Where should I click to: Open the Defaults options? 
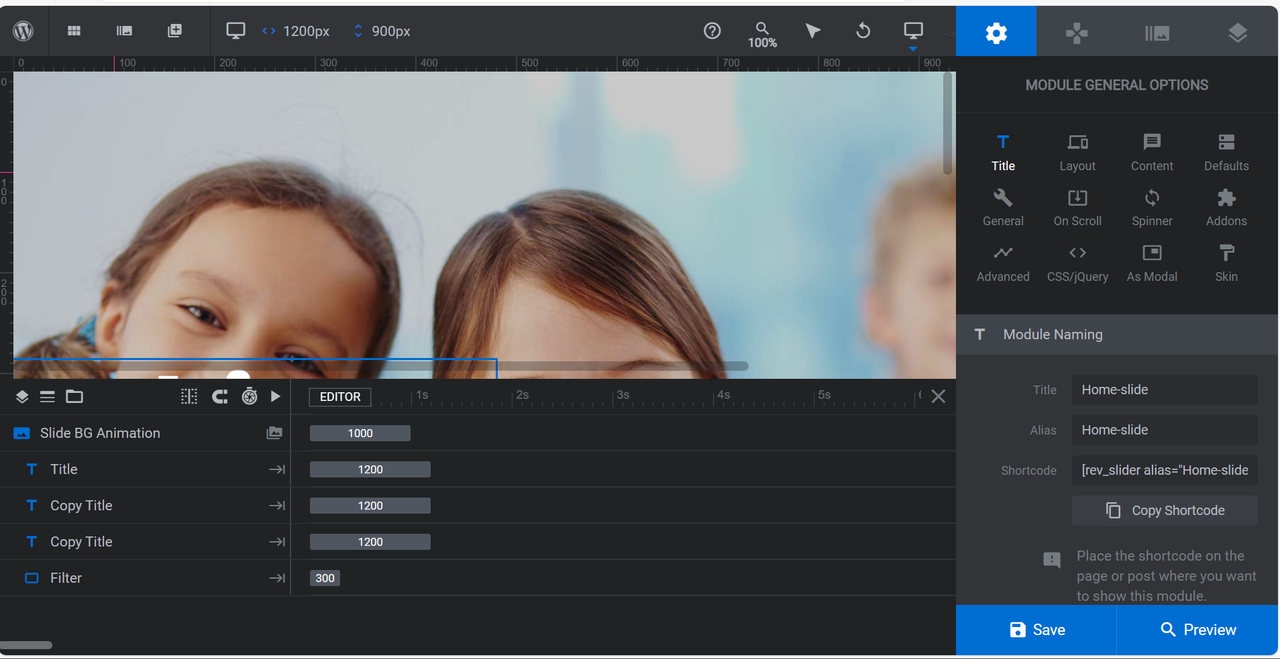click(x=1226, y=152)
